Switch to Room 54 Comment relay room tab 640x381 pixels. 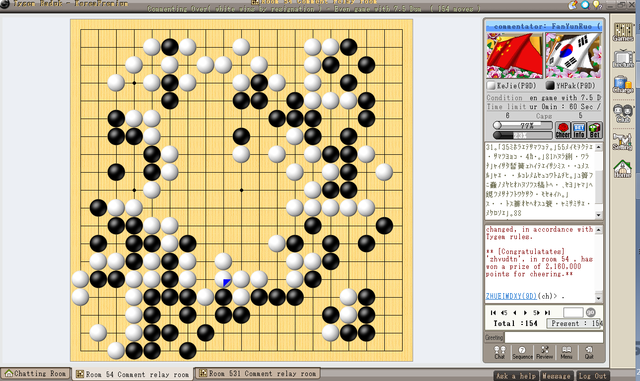coord(133,374)
